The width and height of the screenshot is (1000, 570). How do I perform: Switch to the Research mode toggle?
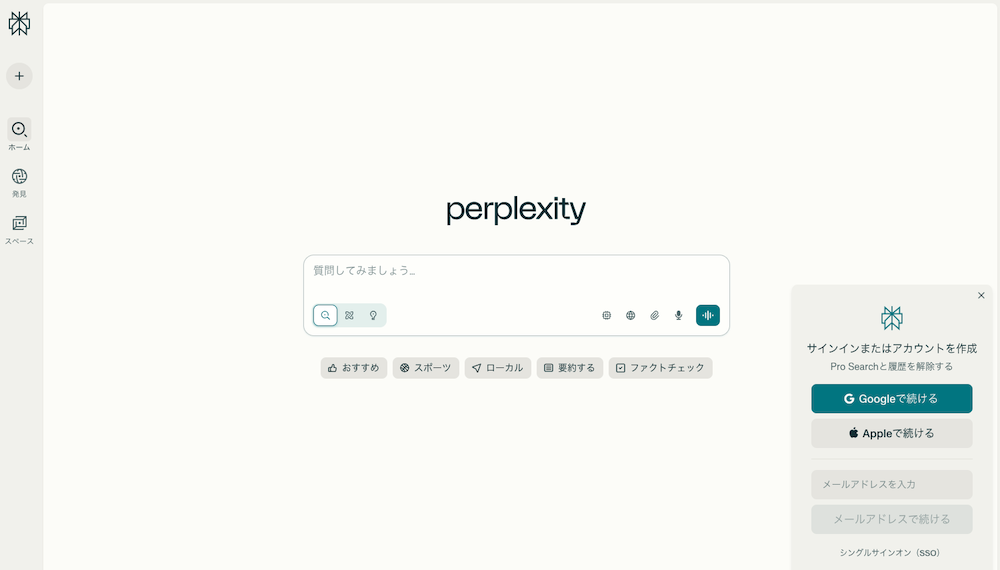(349, 315)
